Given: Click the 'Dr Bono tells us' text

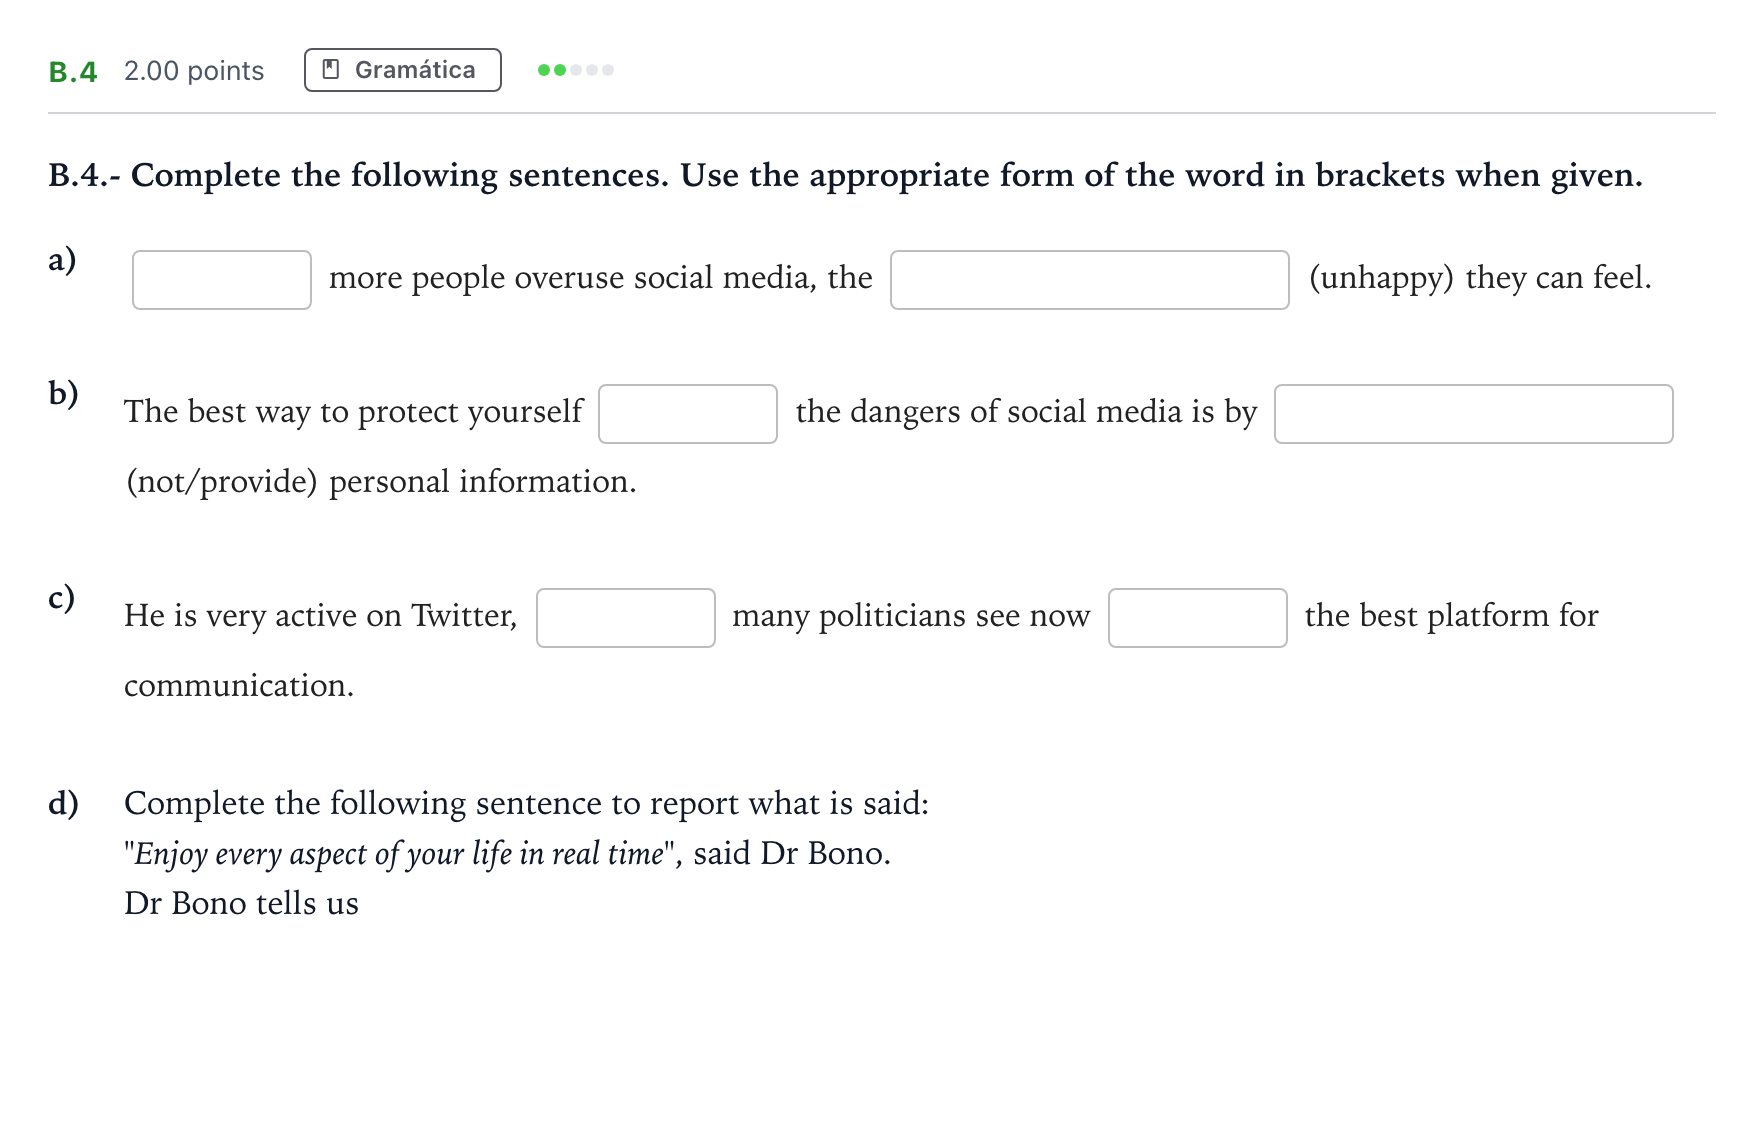Looking at the screenshot, I should [241, 903].
